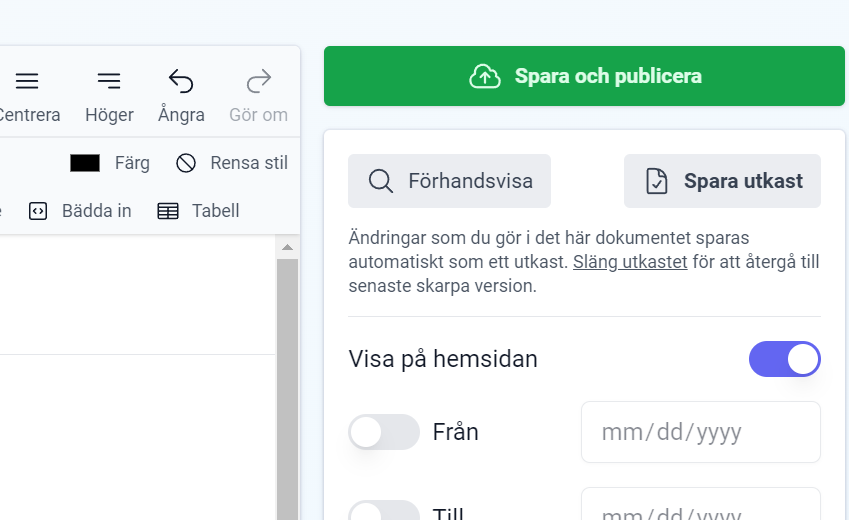
Task: Enable the Till date toggle
Action: click(x=384, y=512)
